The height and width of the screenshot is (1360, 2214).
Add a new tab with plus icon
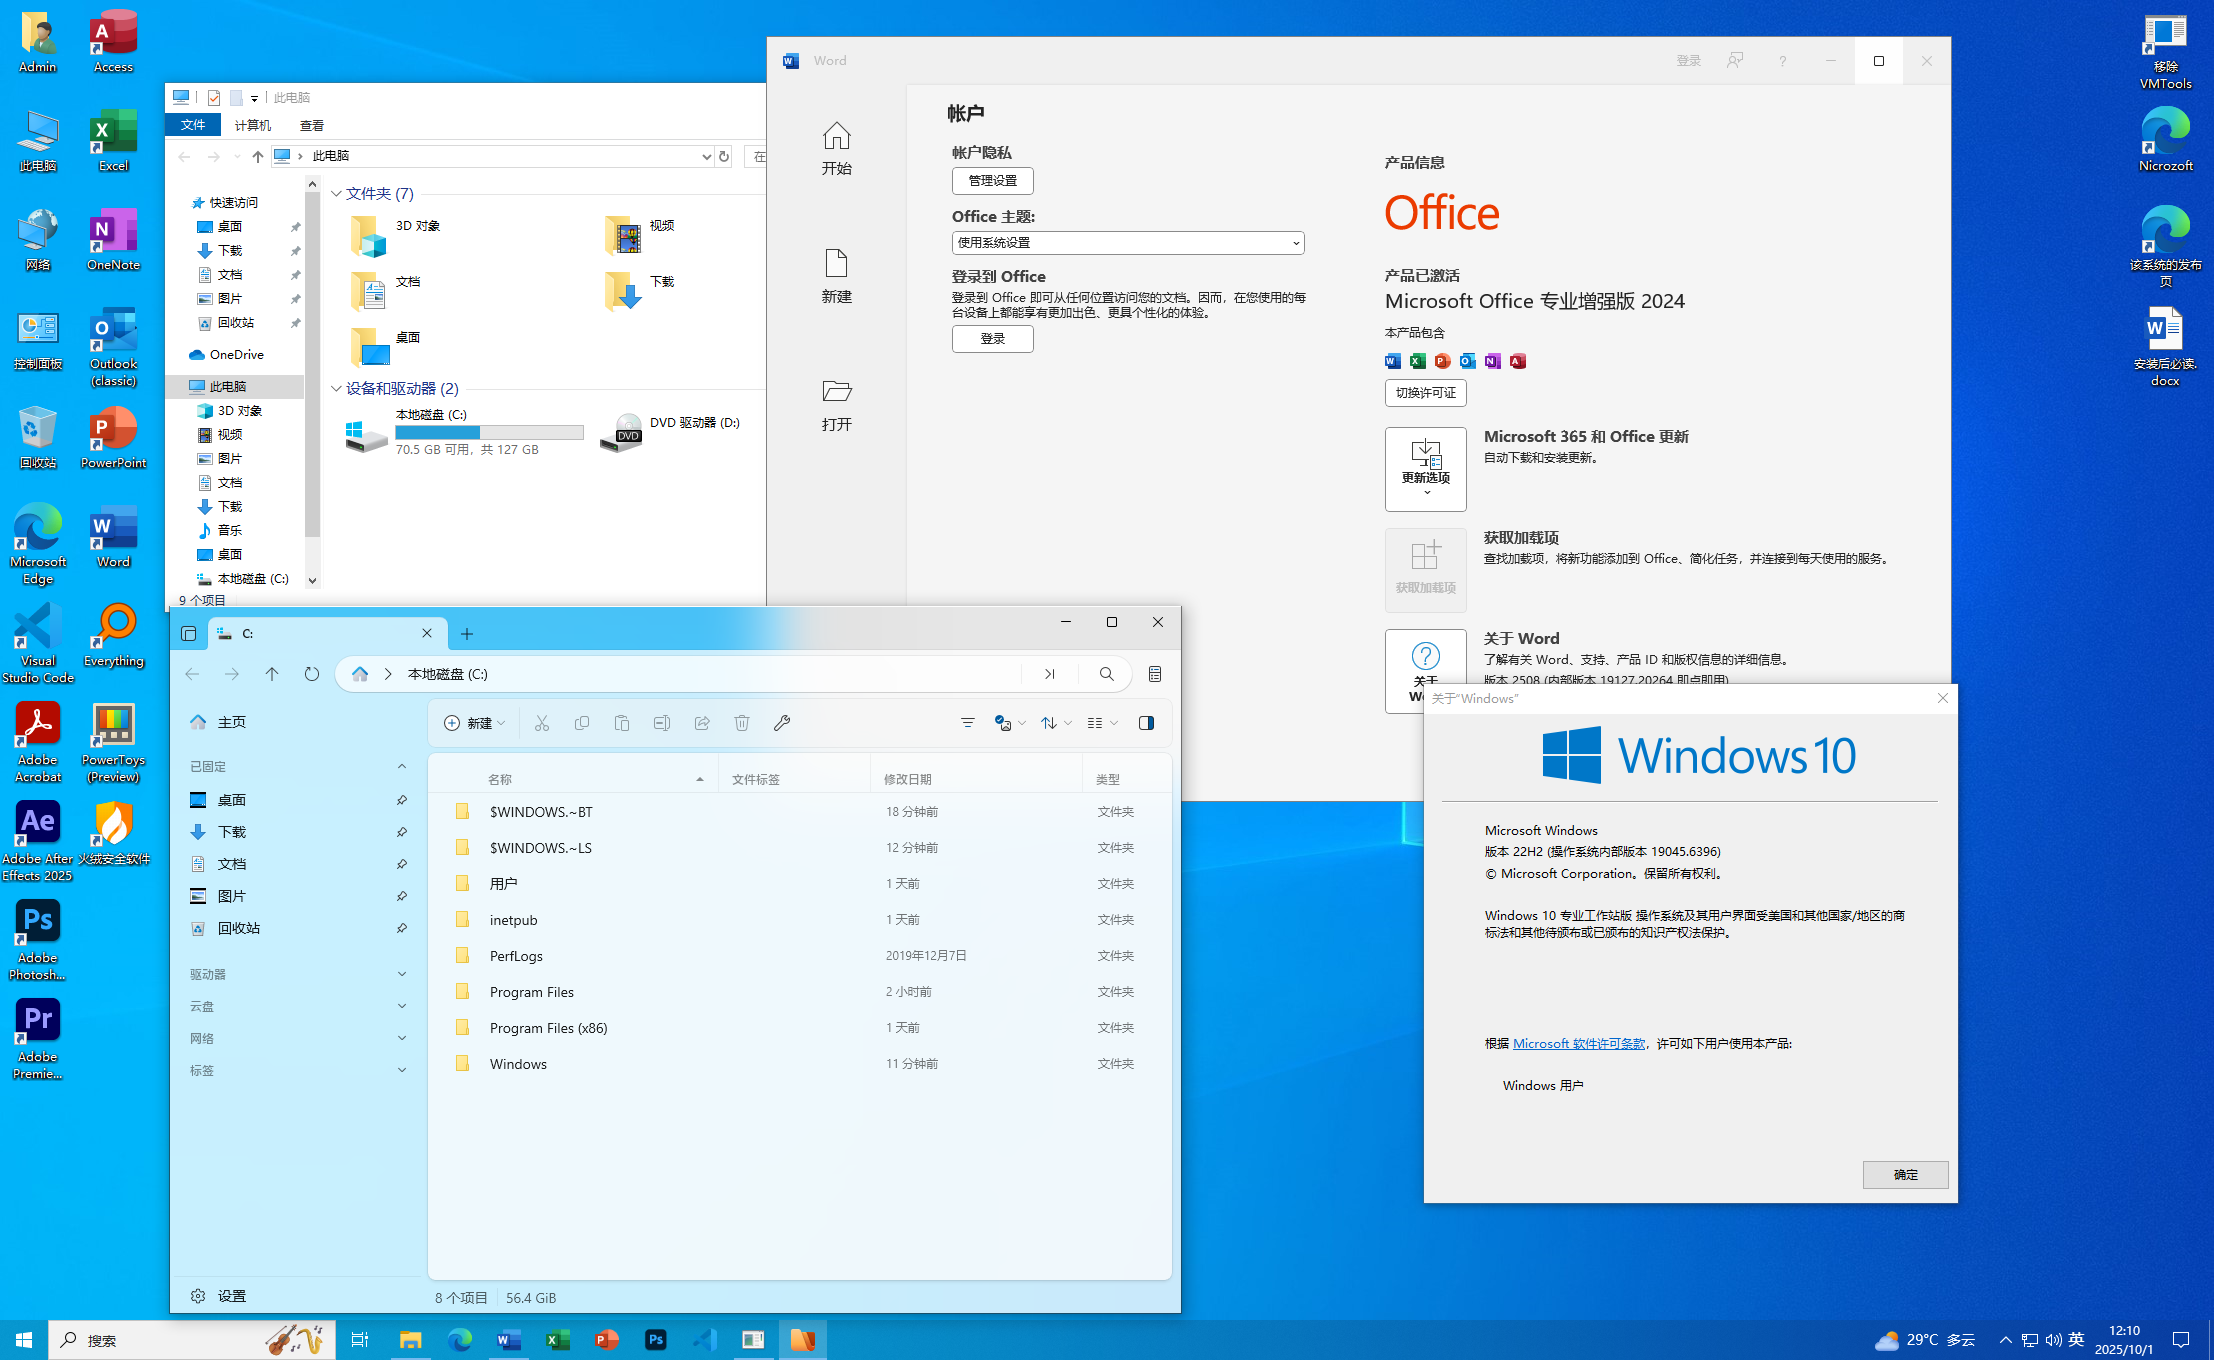click(467, 634)
